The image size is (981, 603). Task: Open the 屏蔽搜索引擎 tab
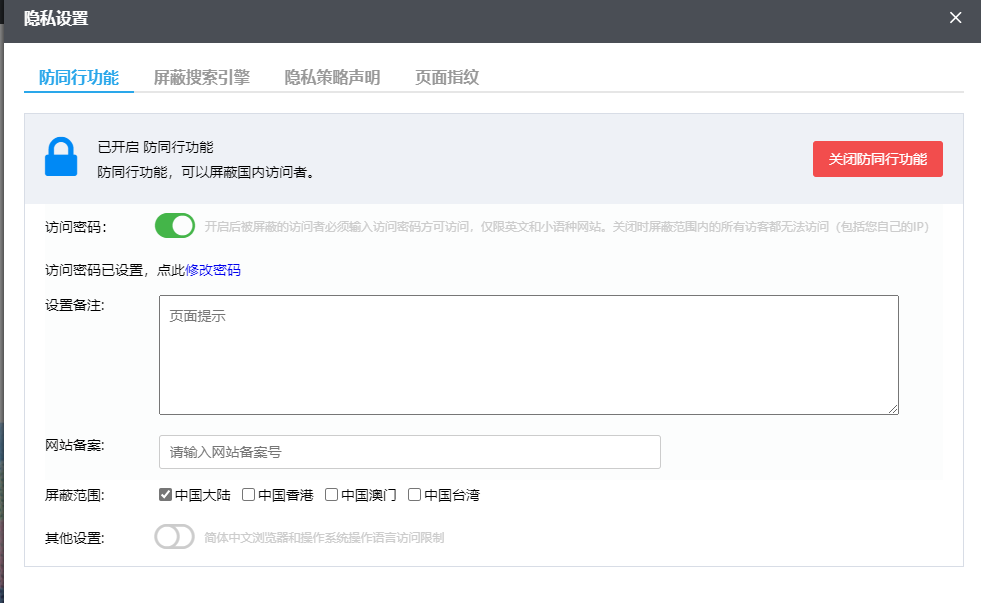coord(201,77)
